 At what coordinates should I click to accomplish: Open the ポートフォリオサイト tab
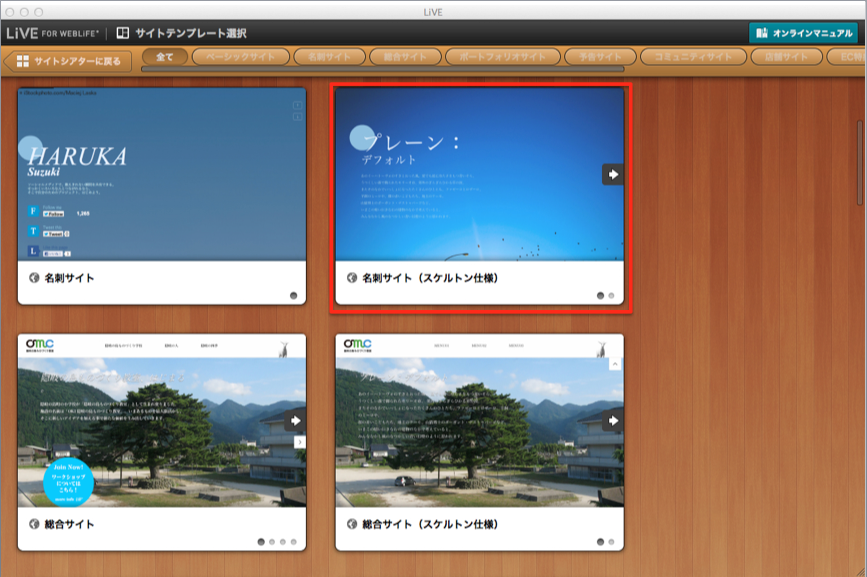pyautogui.click(x=503, y=57)
